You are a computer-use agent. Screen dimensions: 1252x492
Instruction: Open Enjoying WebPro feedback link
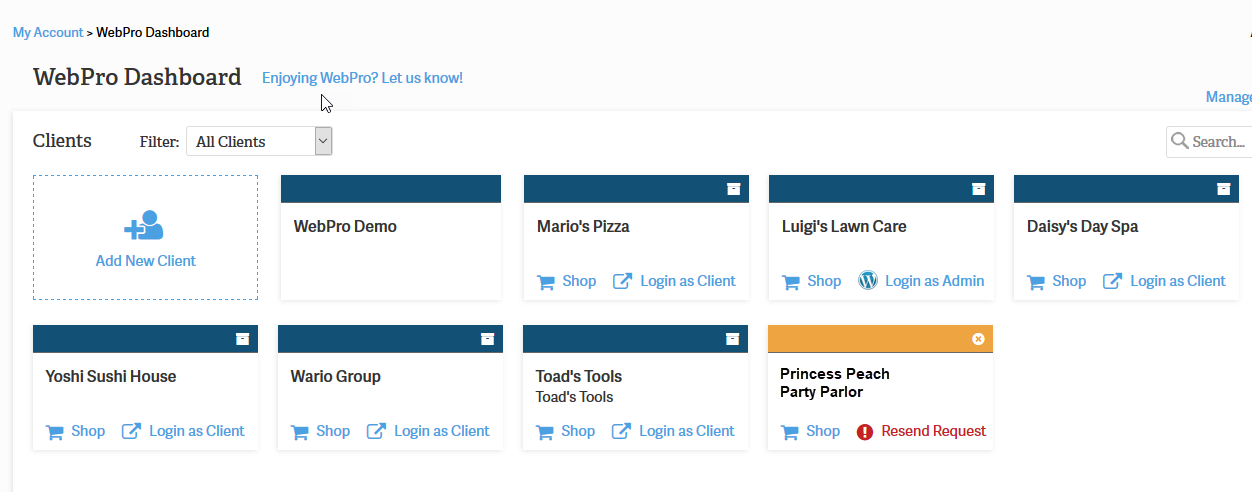click(x=362, y=77)
